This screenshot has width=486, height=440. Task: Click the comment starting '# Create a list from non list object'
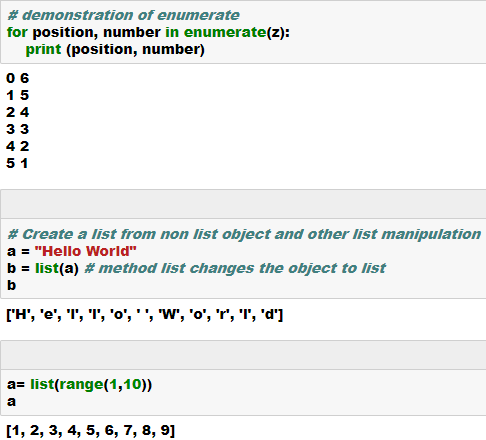[x=244, y=234]
